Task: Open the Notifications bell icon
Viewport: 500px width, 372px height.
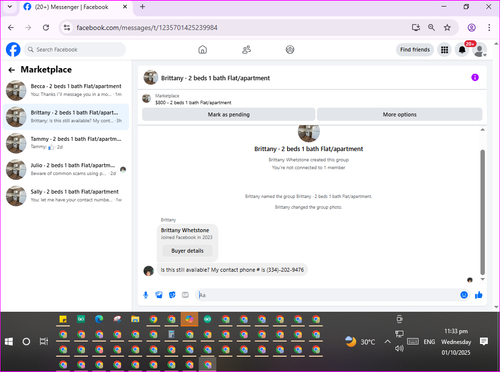Action: pos(462,50)
